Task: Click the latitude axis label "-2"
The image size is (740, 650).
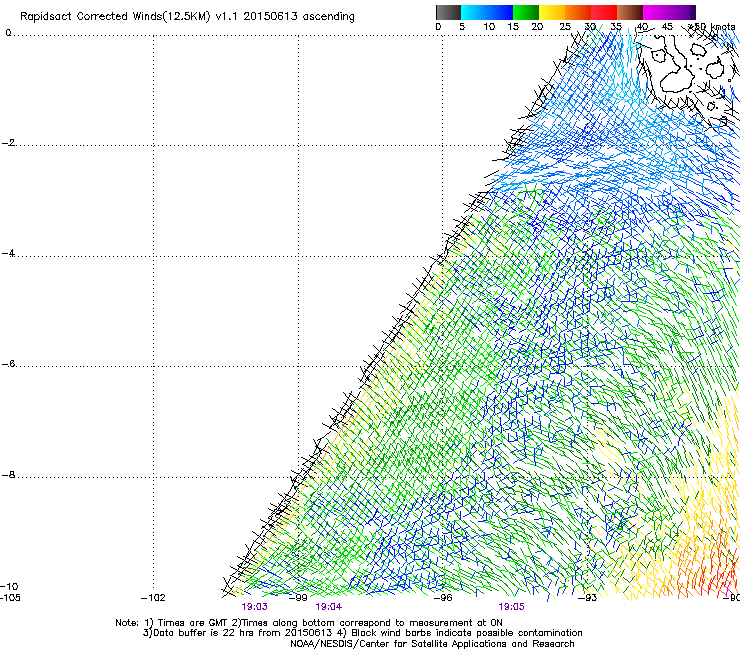Action: [x=8, y=143]
